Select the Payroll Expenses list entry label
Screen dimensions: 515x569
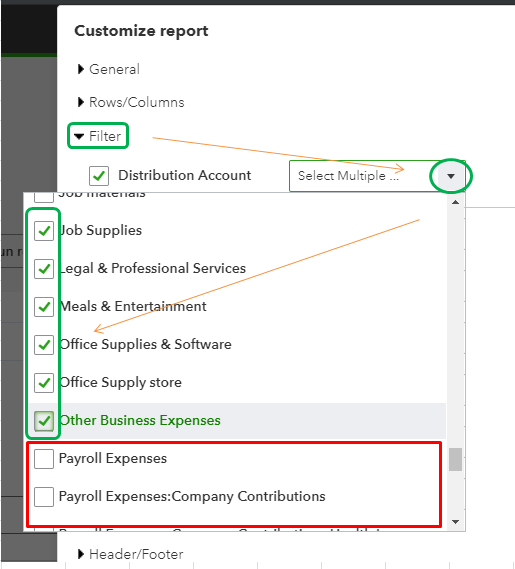click(113, 458)
